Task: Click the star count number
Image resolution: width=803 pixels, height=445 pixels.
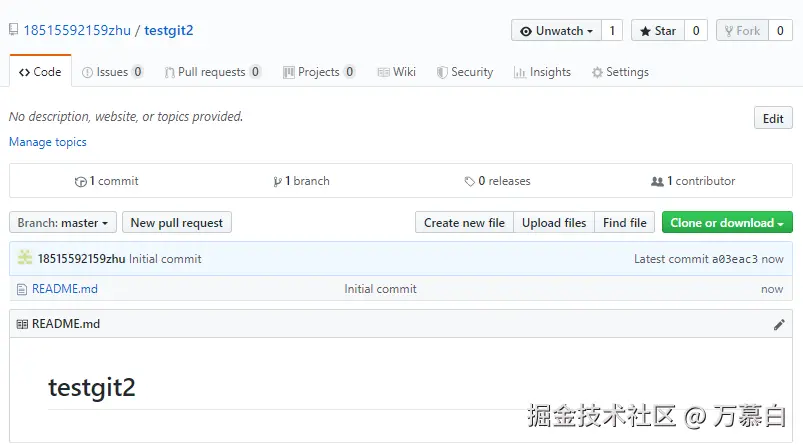Action: coord(696,31)
